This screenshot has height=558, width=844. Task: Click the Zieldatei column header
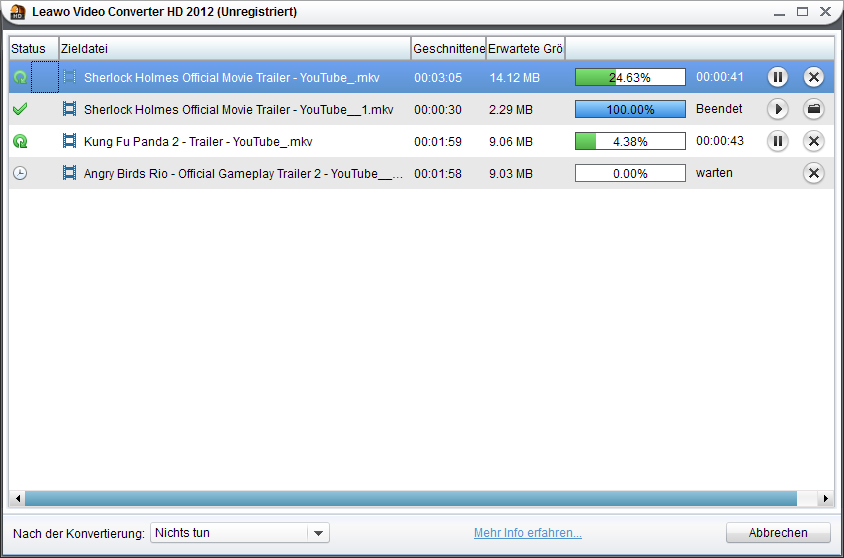click(x=235, y=48)
